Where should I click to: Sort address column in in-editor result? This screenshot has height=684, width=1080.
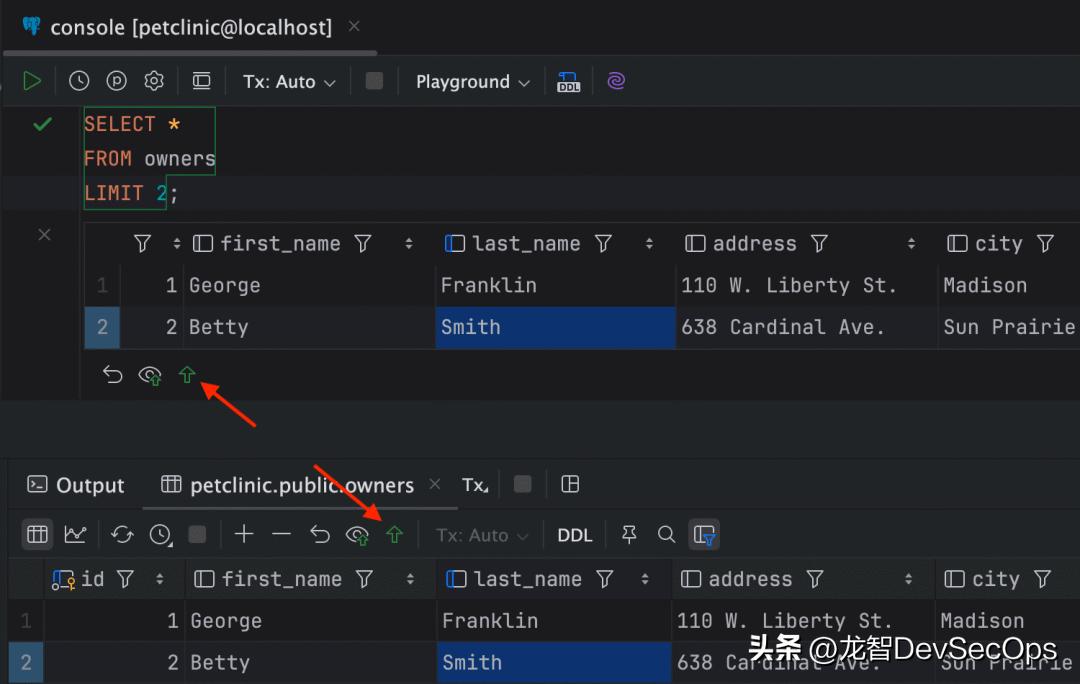click(911, 243)
